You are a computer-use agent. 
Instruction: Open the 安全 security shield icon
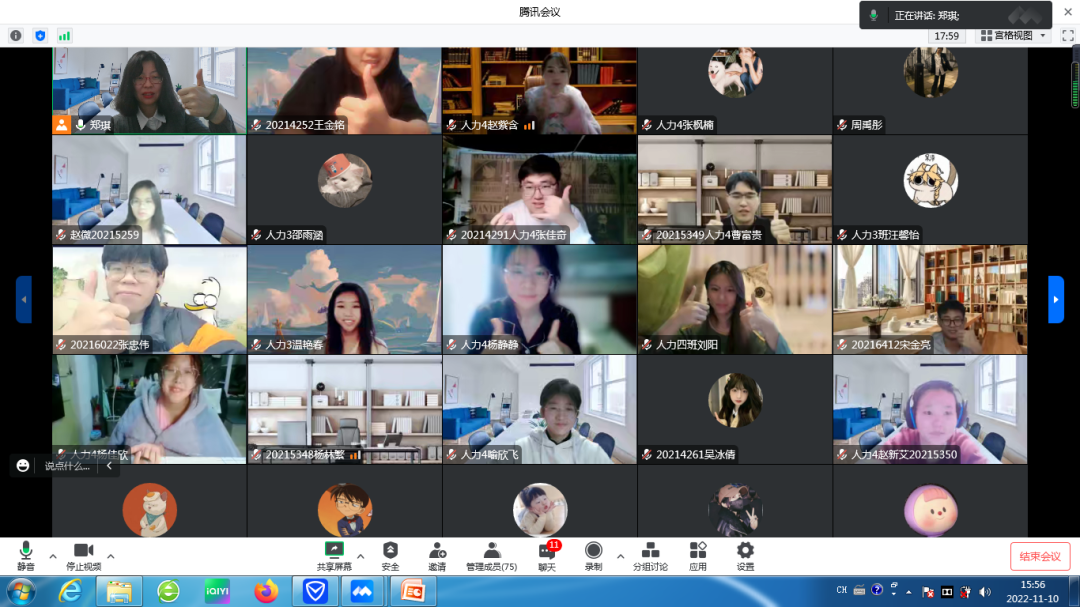390,555
